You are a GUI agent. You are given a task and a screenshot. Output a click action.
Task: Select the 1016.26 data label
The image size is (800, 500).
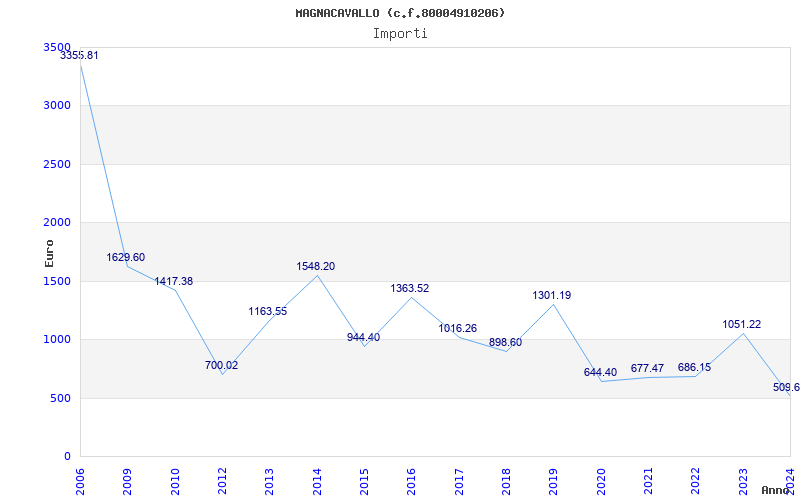click(458, 329)
